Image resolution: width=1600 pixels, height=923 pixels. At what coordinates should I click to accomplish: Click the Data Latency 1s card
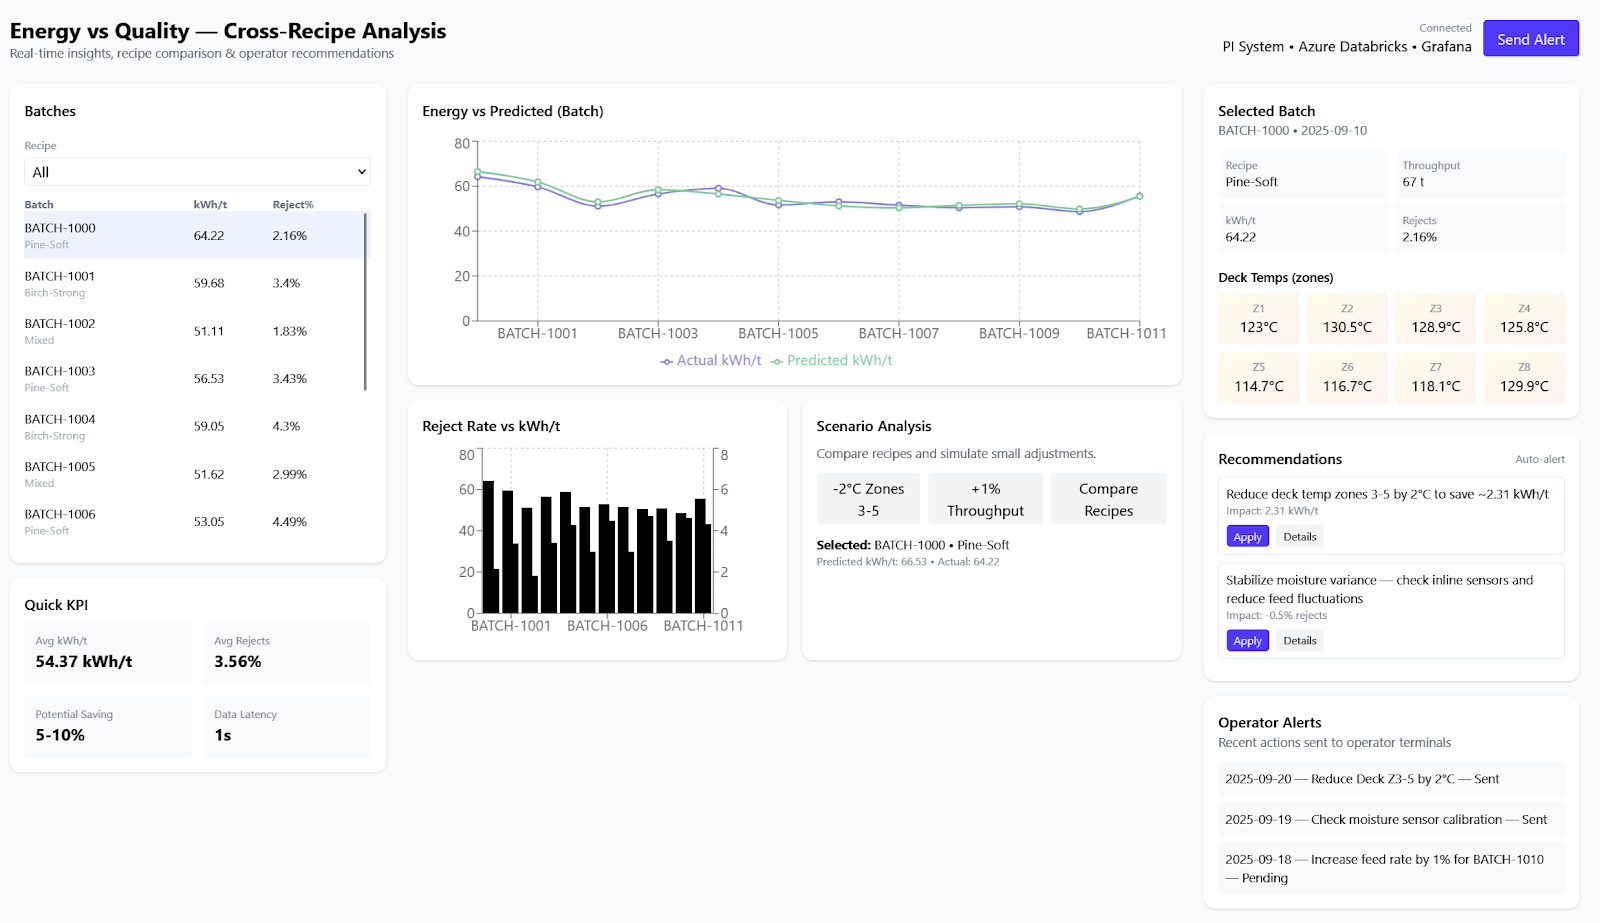click(287, 726)
